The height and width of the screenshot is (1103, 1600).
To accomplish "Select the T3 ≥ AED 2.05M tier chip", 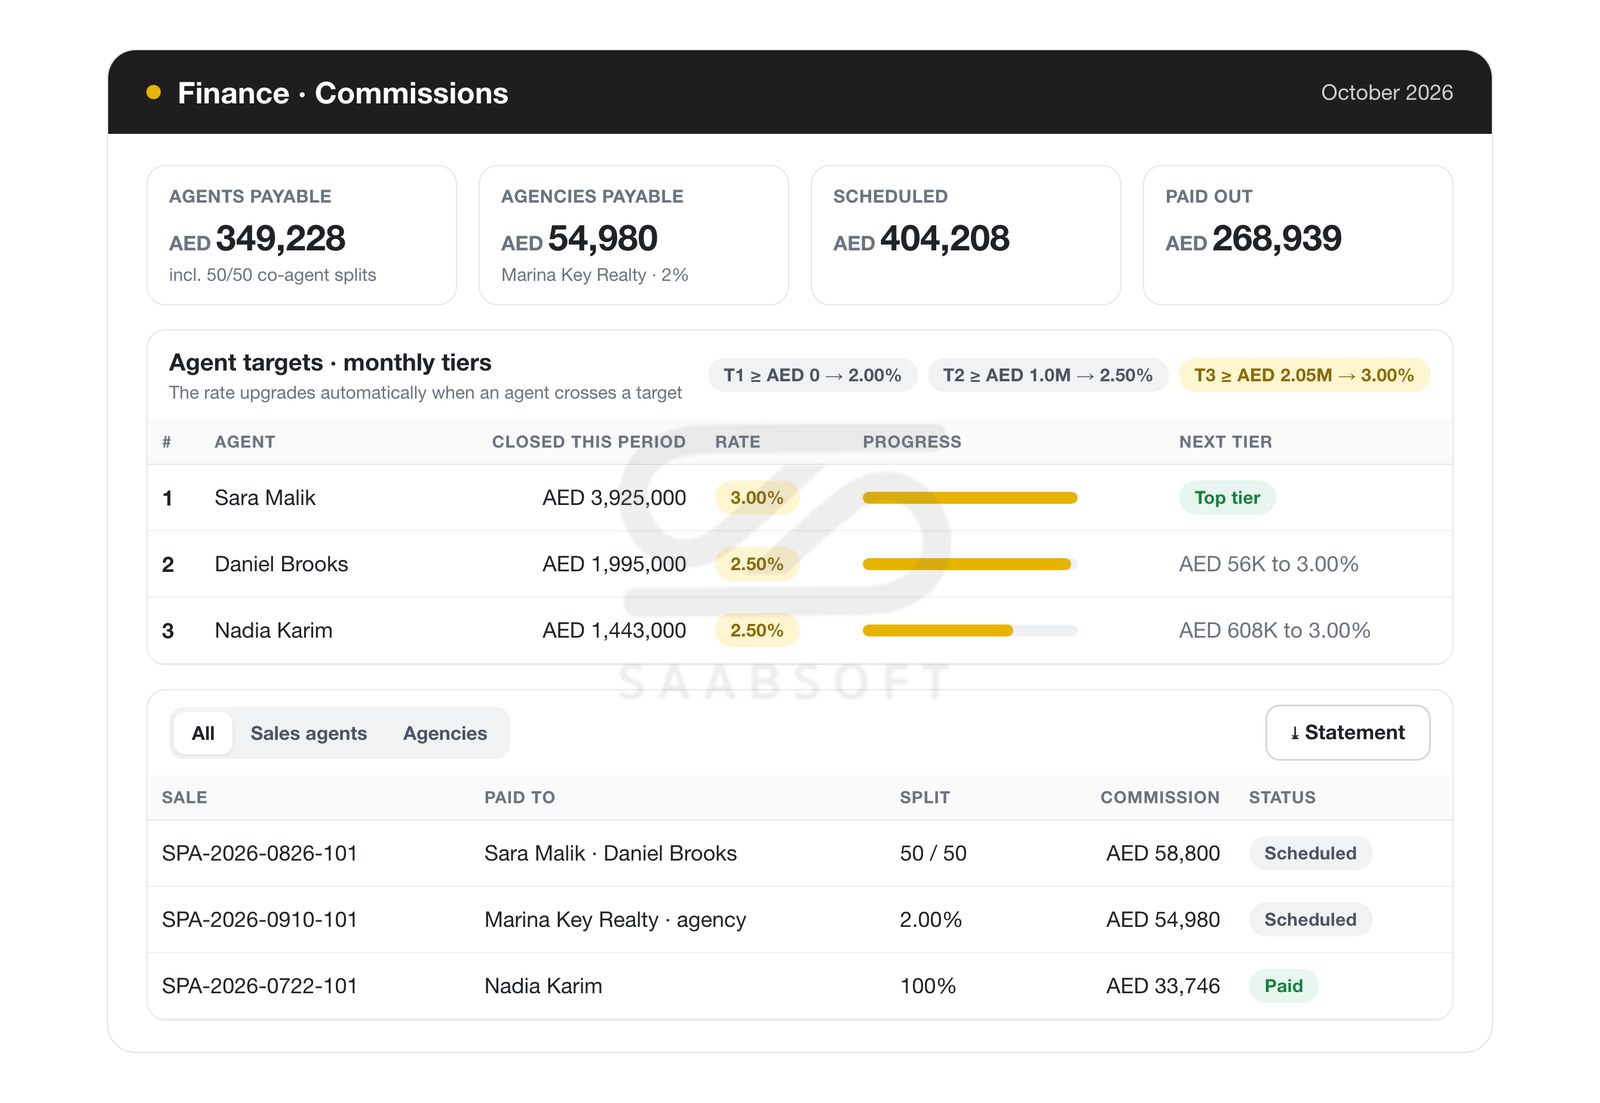I will pos(1304,375).
